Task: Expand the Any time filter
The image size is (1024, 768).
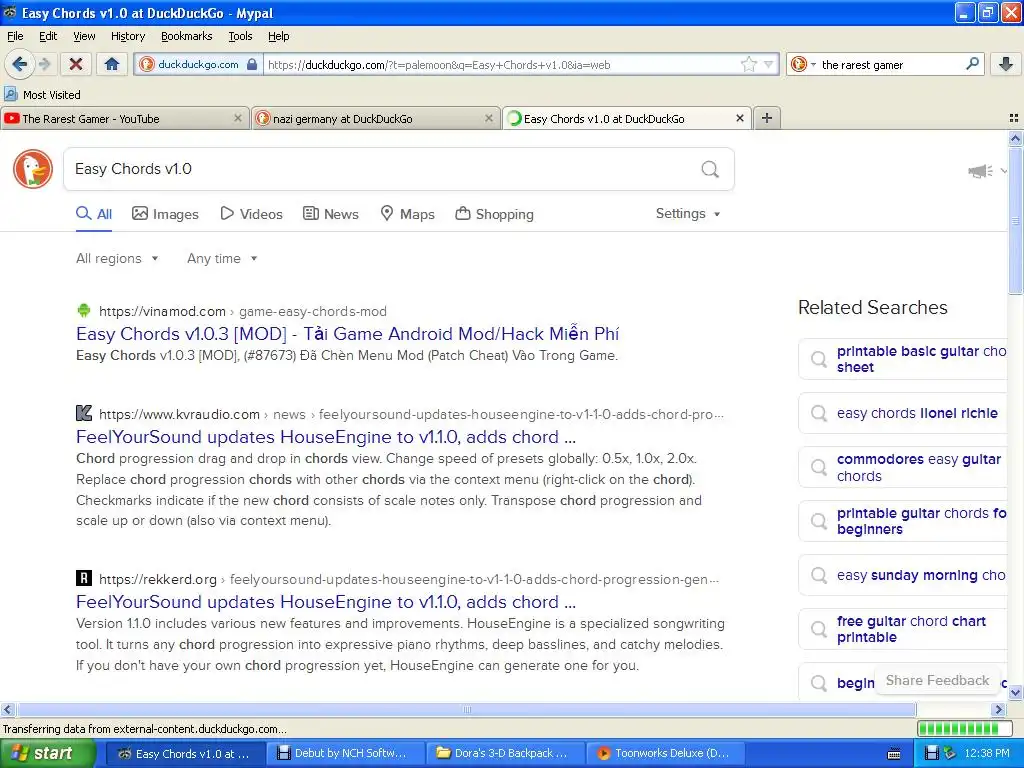Action: click(x=222, y=259)
